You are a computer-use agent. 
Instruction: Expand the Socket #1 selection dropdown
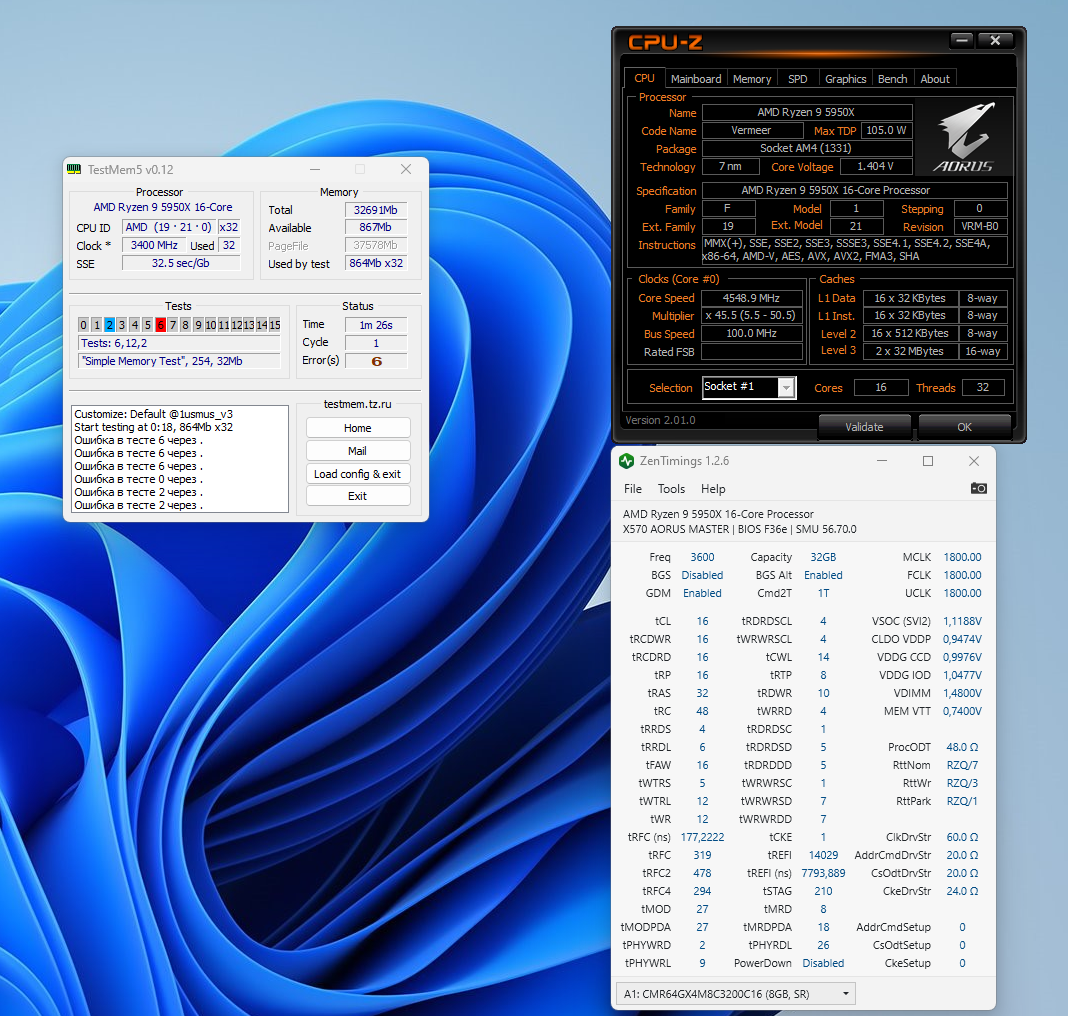click(786, 387)
